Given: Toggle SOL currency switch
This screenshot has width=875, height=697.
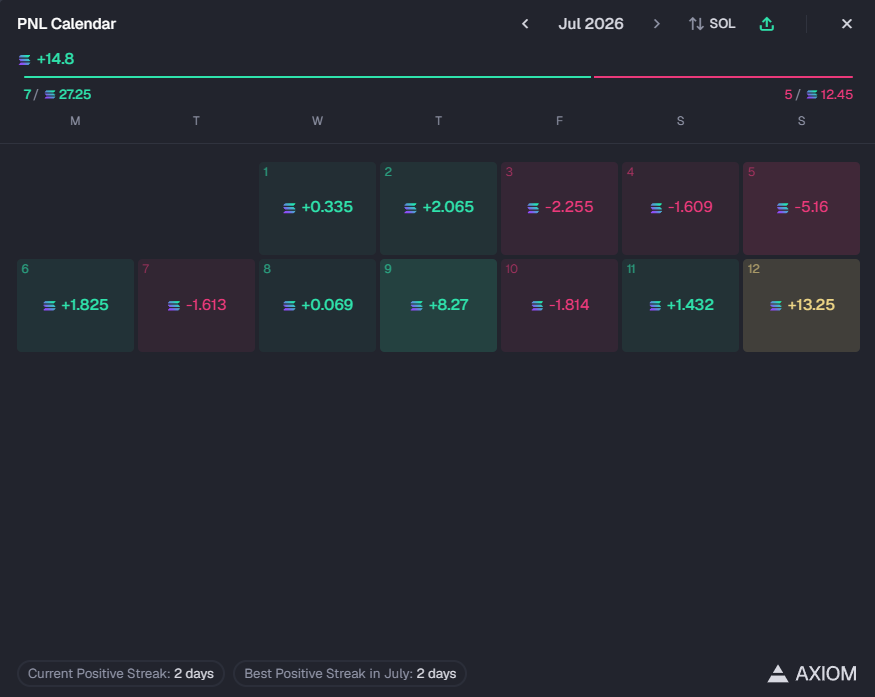Looking at the screenshot, I should point(712,24).
